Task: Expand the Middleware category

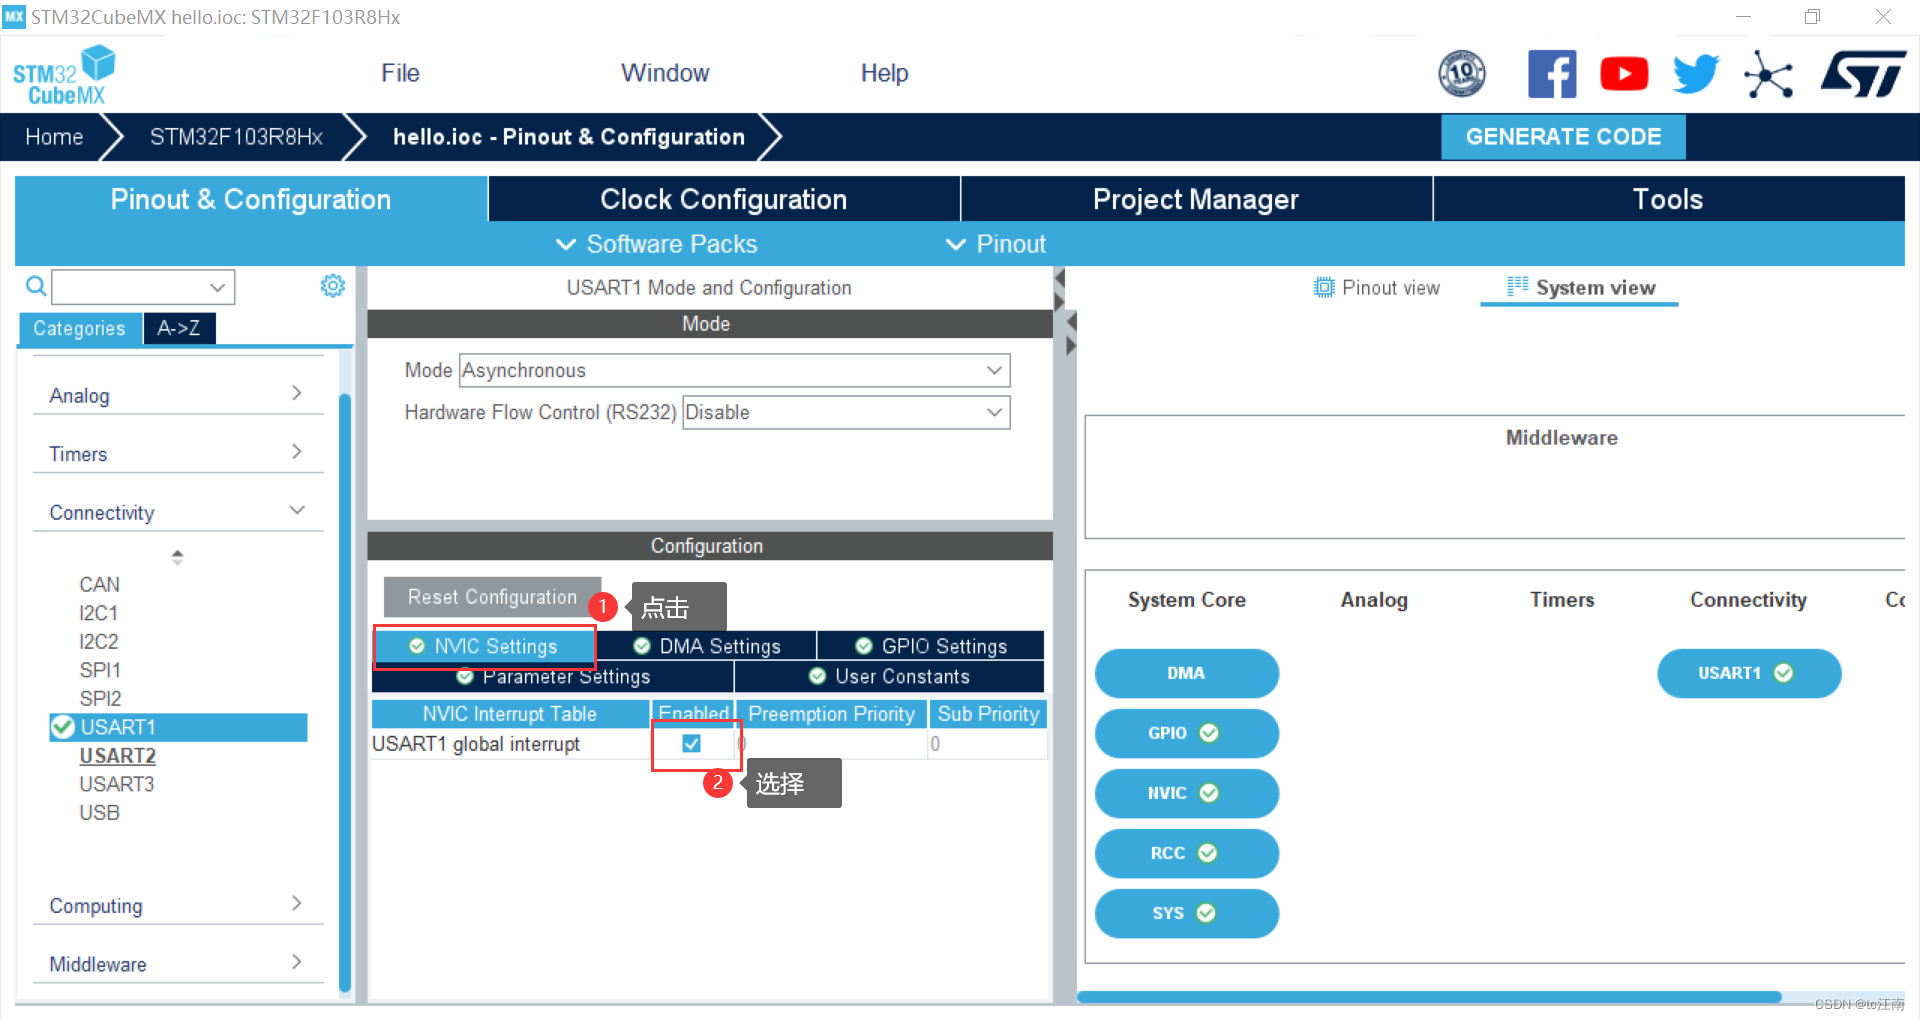Action: click(x=178, y=963)
